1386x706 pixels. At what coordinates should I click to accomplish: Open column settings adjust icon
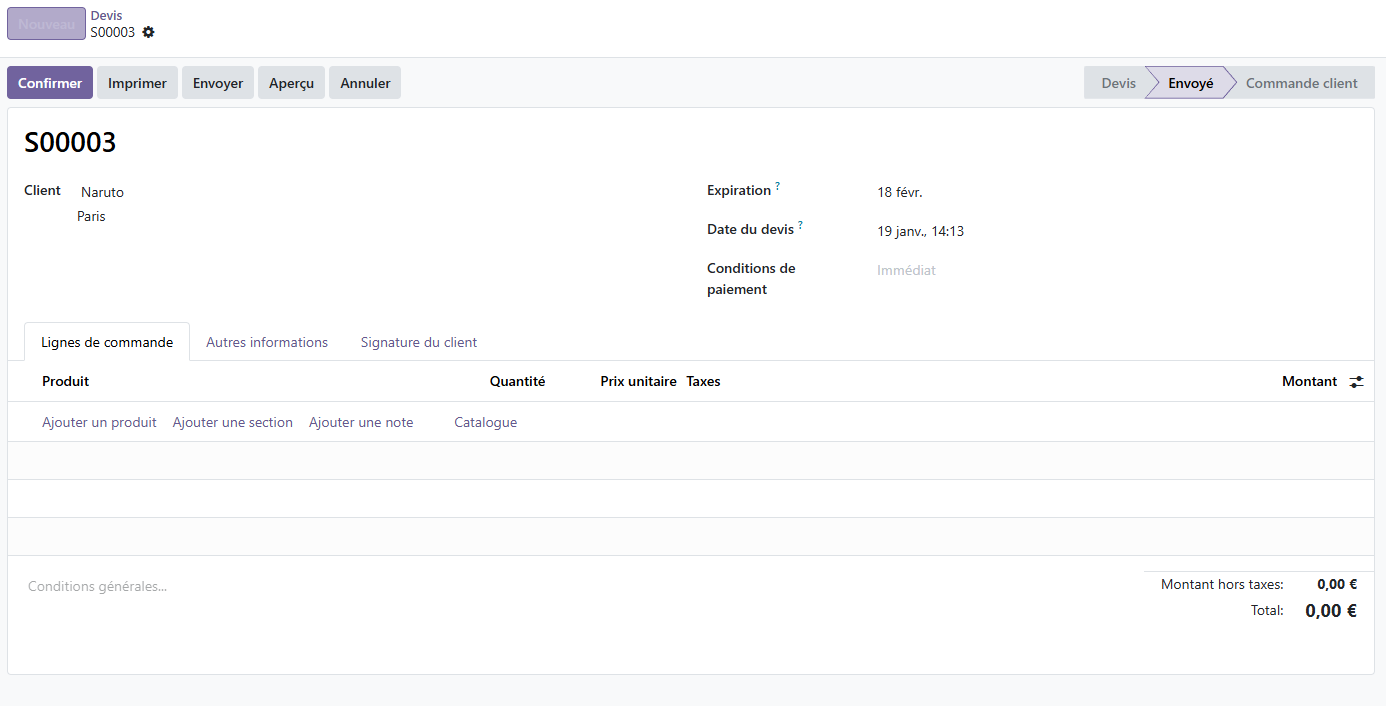click(1356, 382)
